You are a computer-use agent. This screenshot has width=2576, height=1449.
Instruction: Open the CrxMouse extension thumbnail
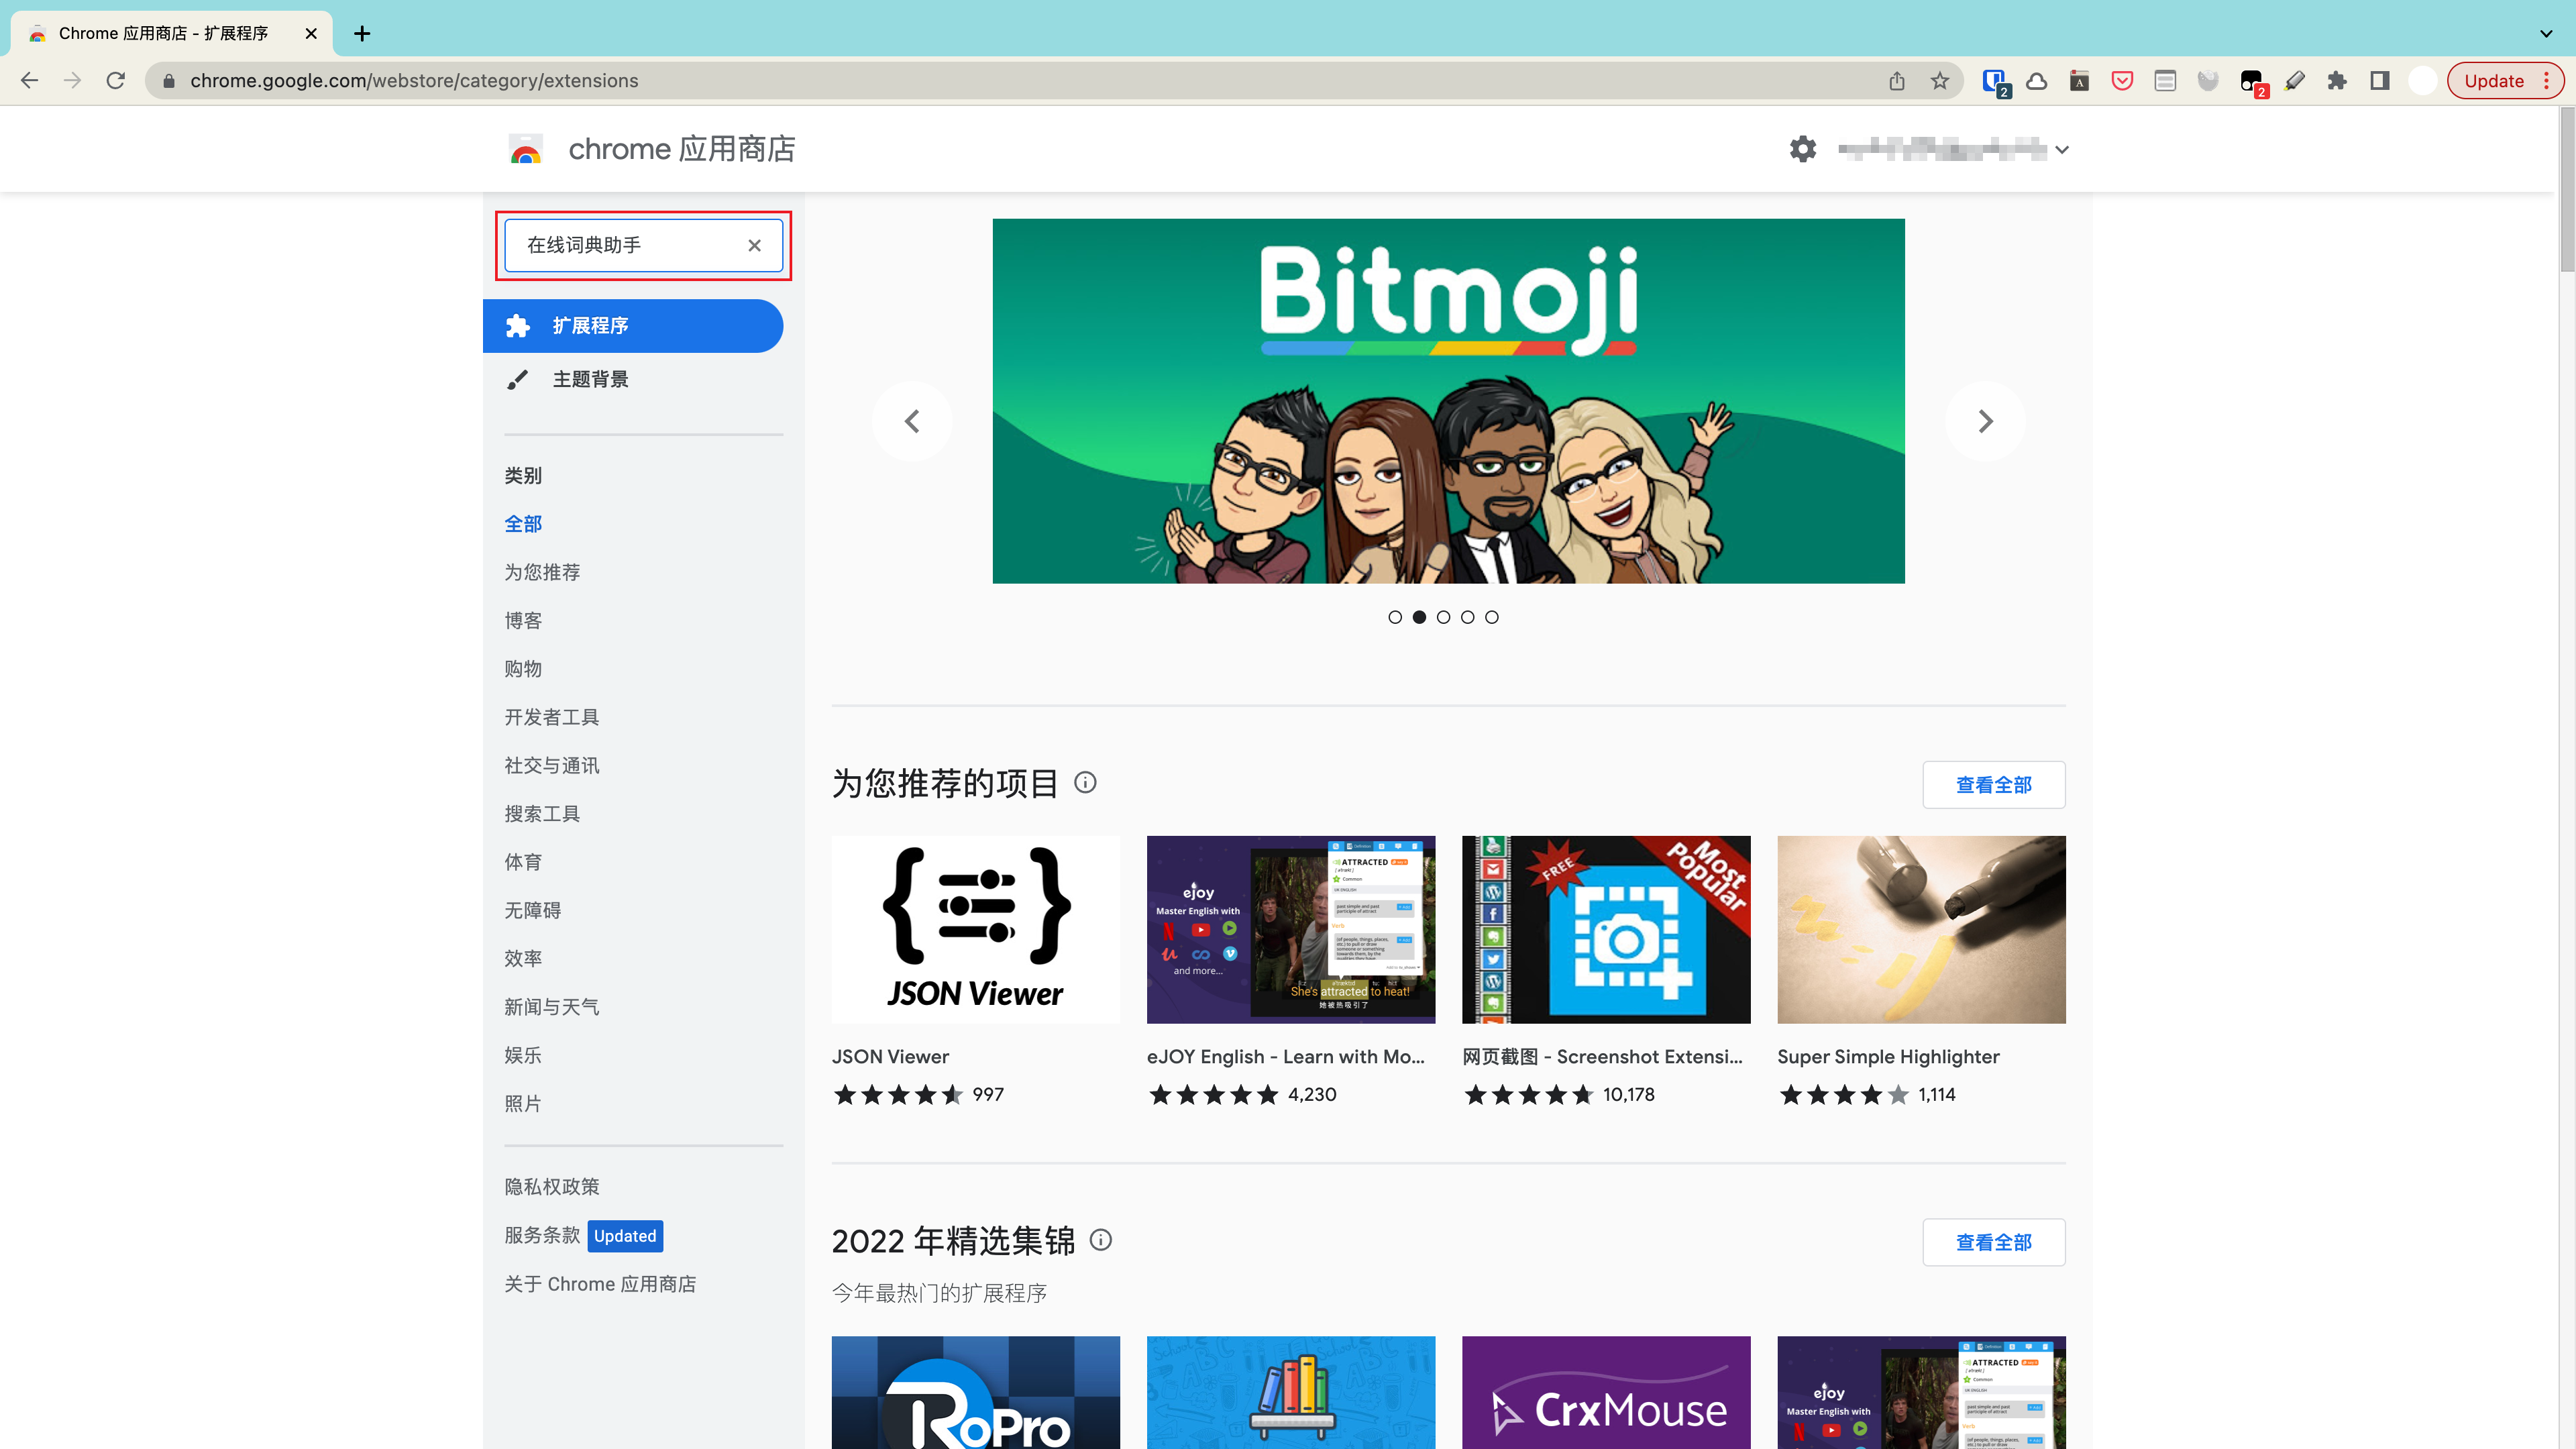pyautogui.click(x=1606, y=1393)
